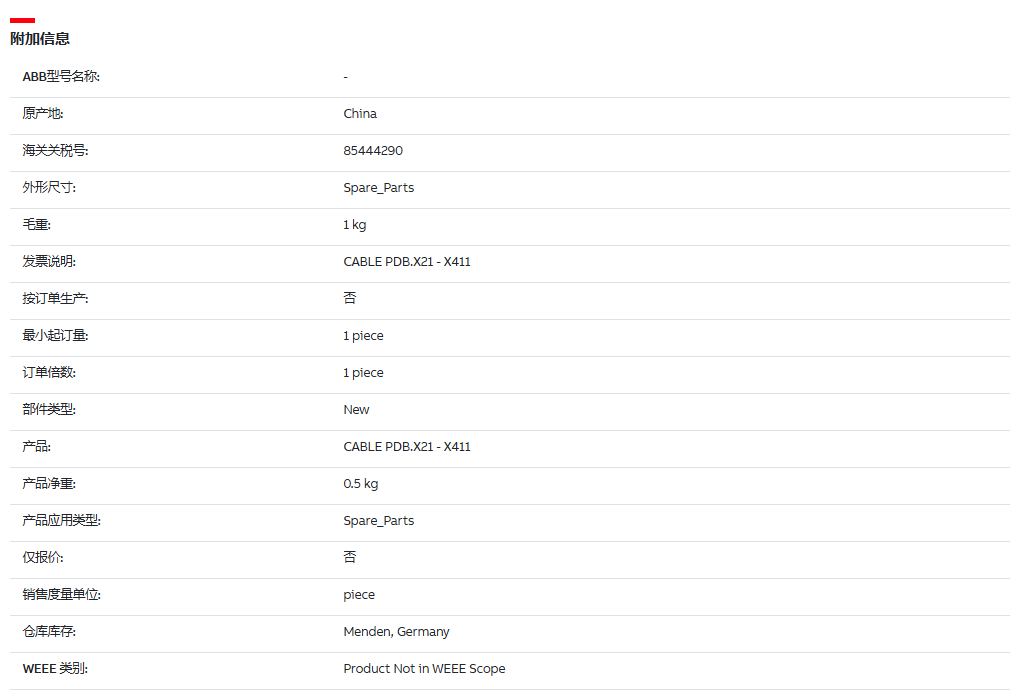
Task: Click the 海关关税号 label
Action: point(55,151)
